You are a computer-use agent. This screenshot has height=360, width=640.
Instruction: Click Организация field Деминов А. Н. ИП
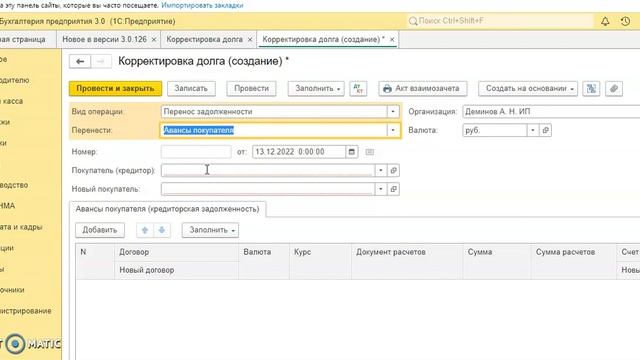tap(551, 111)
